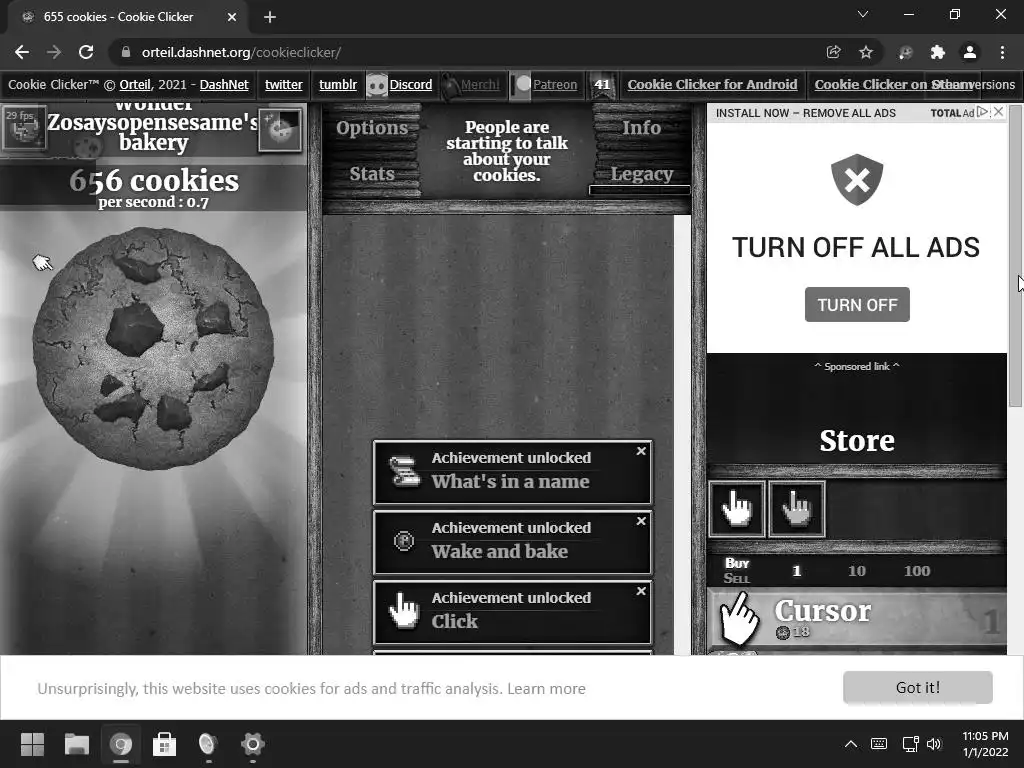Open the Chrome profile icon
Screen dimensions: 1024x768
(x=970, y=52)
